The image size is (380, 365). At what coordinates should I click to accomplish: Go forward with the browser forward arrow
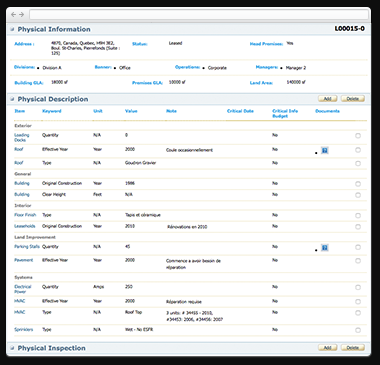(x=21, y=15)
